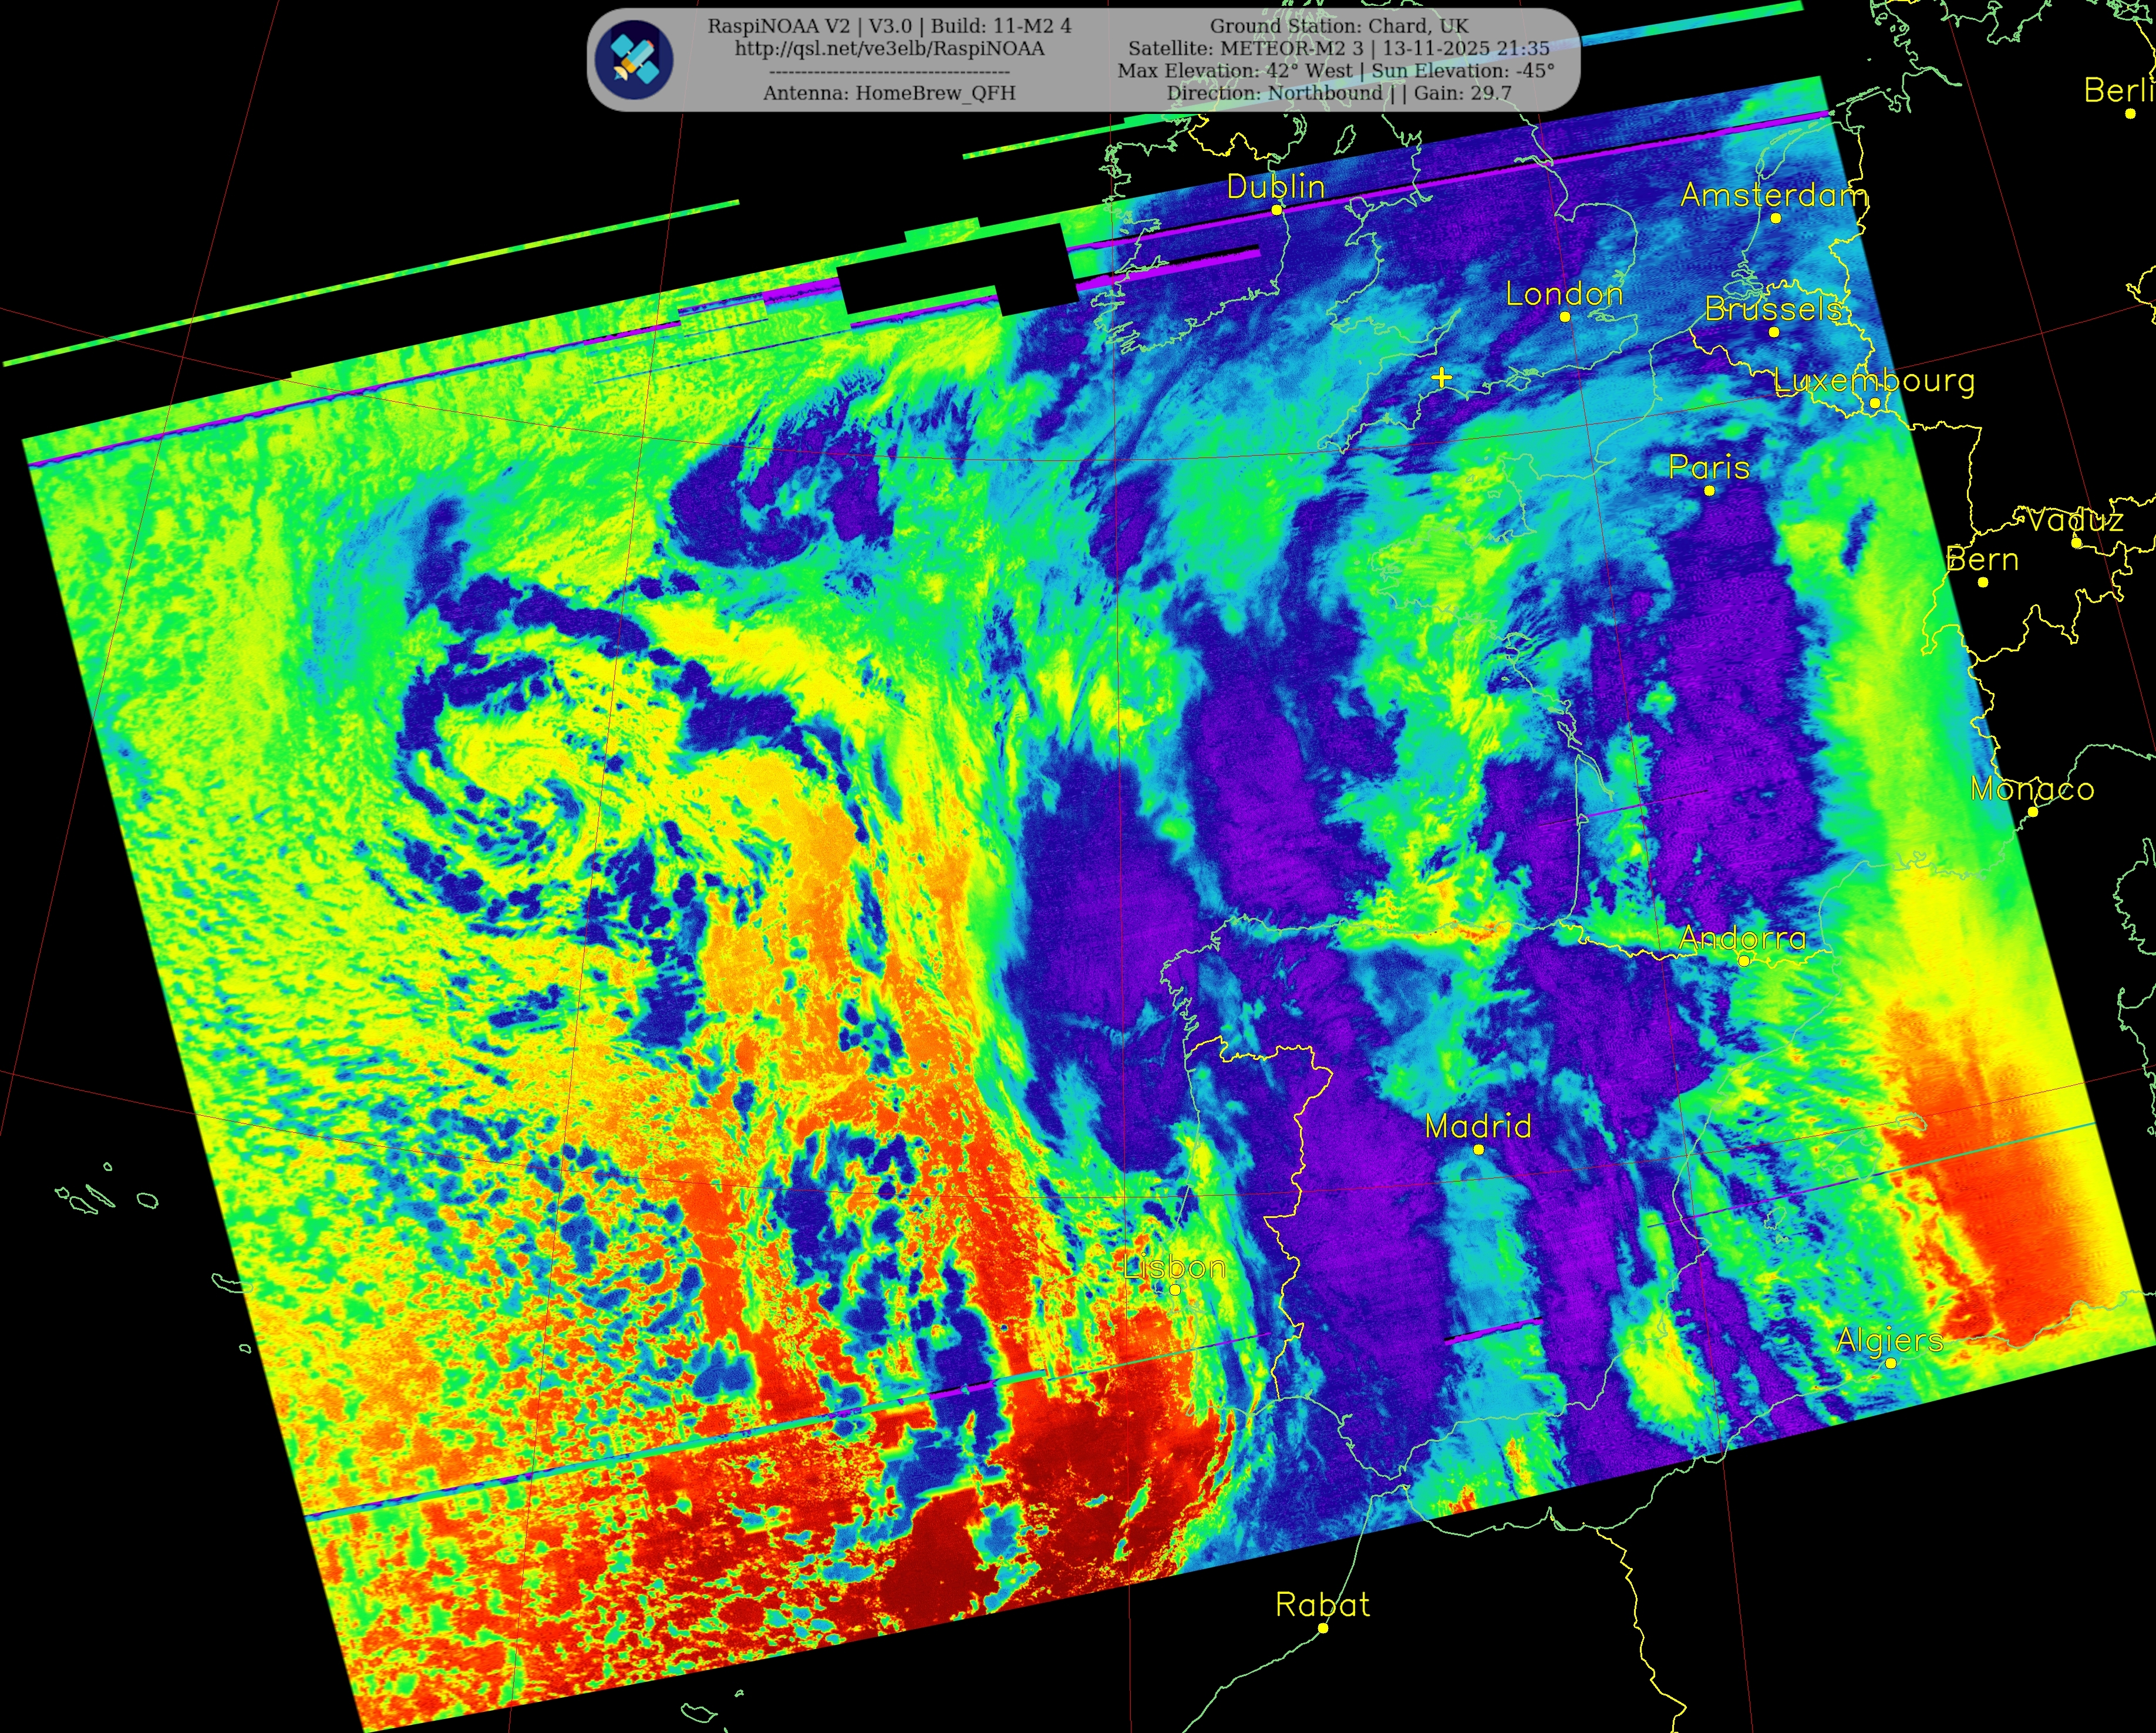Click the Andorra city label
The height and width of the screenshot is (1733, 2156).
click(x=1742, y=938)
